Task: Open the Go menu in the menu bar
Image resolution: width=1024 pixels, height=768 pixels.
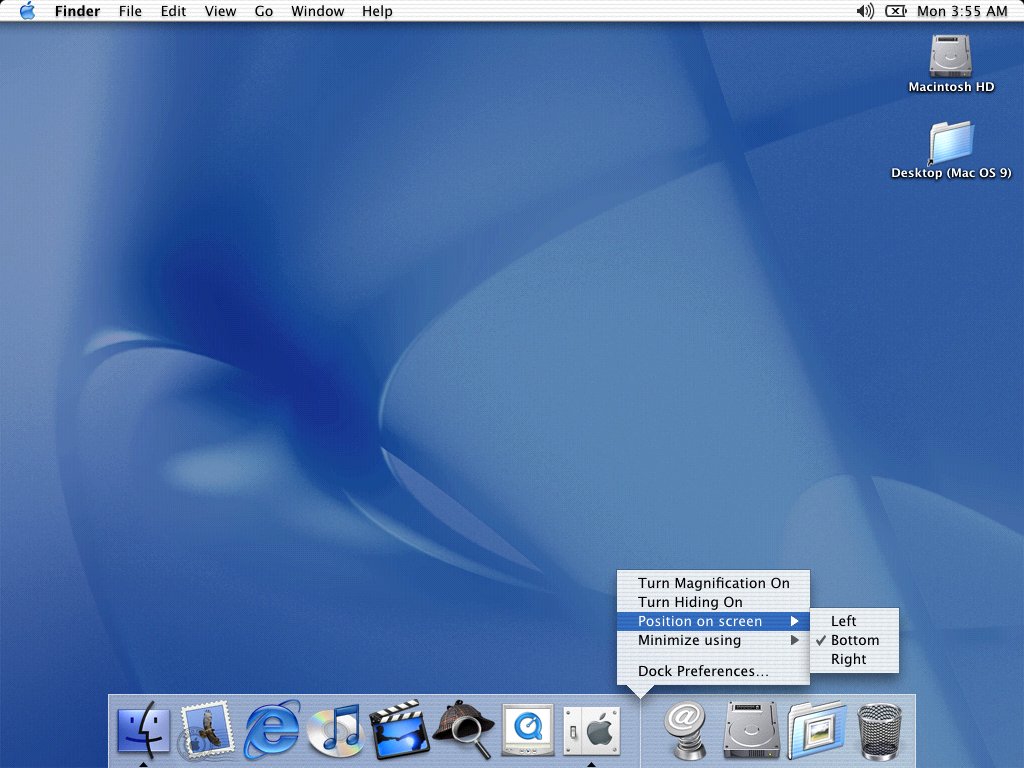Action: [x=263, y=11]
